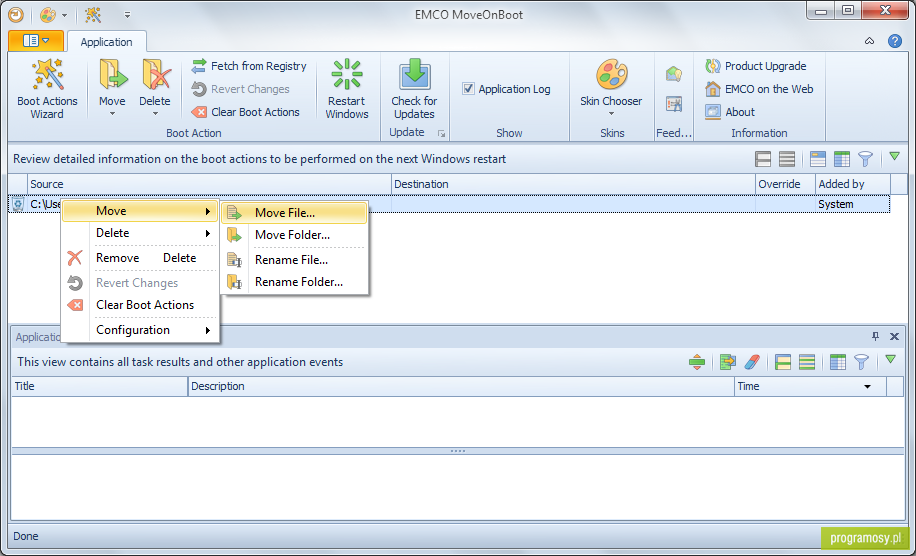Launch the Boot Actions Wizard
Viewport: 916px width, 556px height.
pyautogui.click(x=47, y=89)
